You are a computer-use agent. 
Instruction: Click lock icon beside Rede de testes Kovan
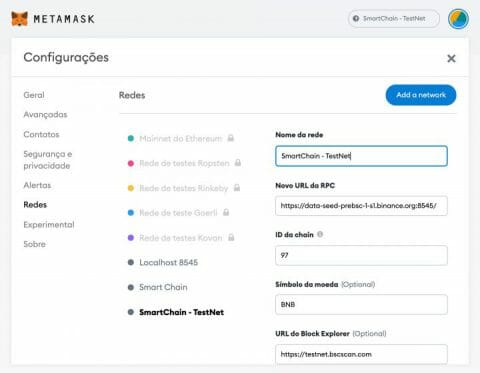(231, 237)
